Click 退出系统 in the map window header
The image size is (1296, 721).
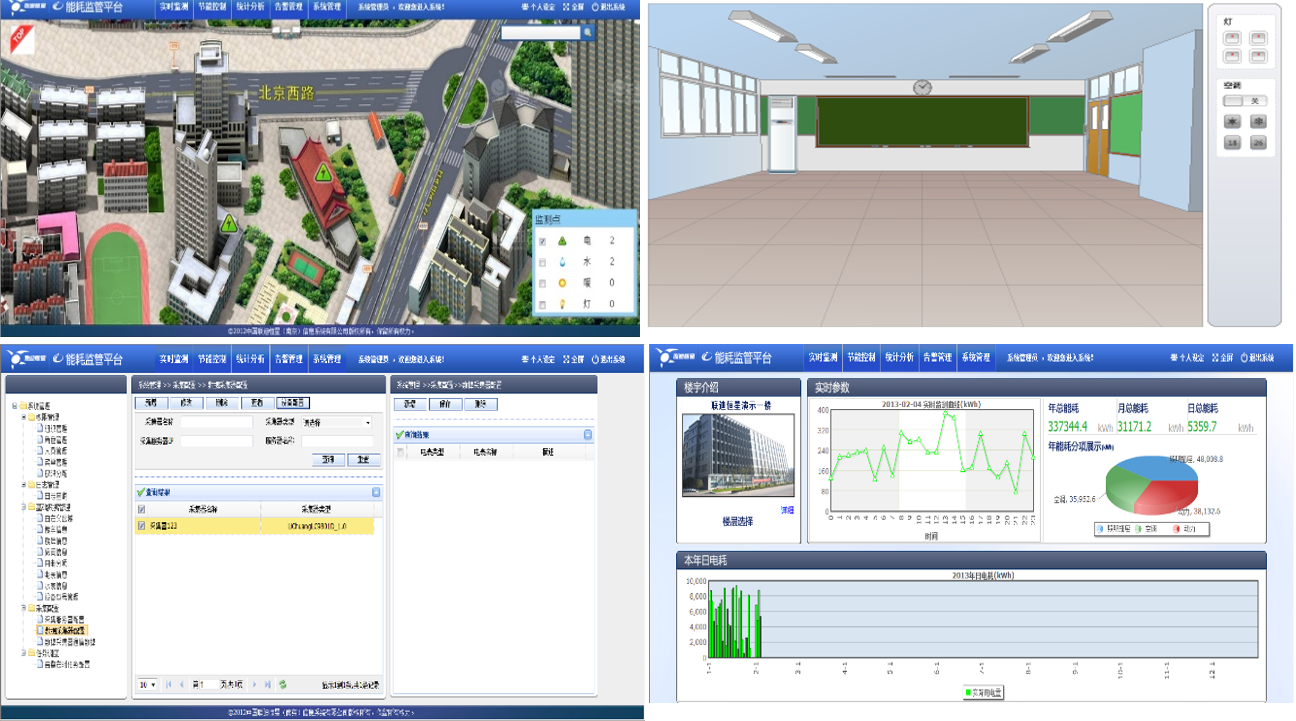click(x=607, y=7)
